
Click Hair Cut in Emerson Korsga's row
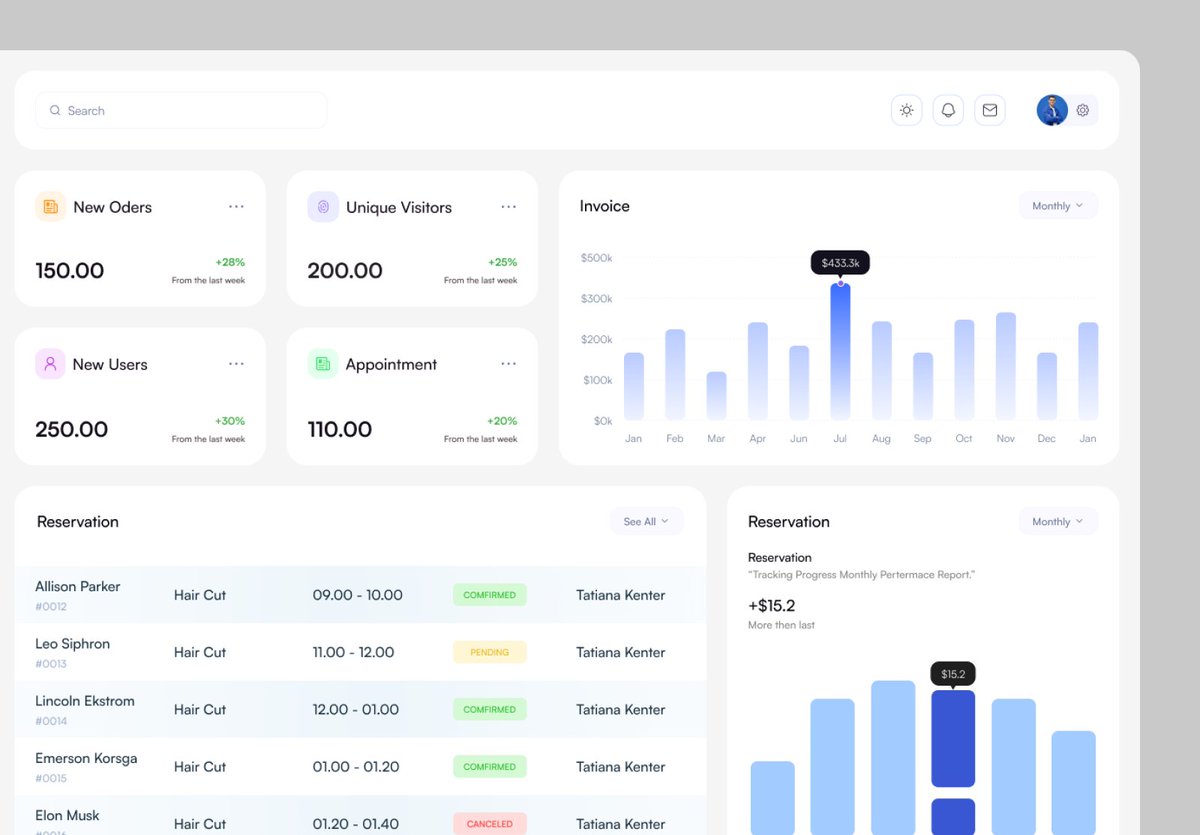[200, 767]
